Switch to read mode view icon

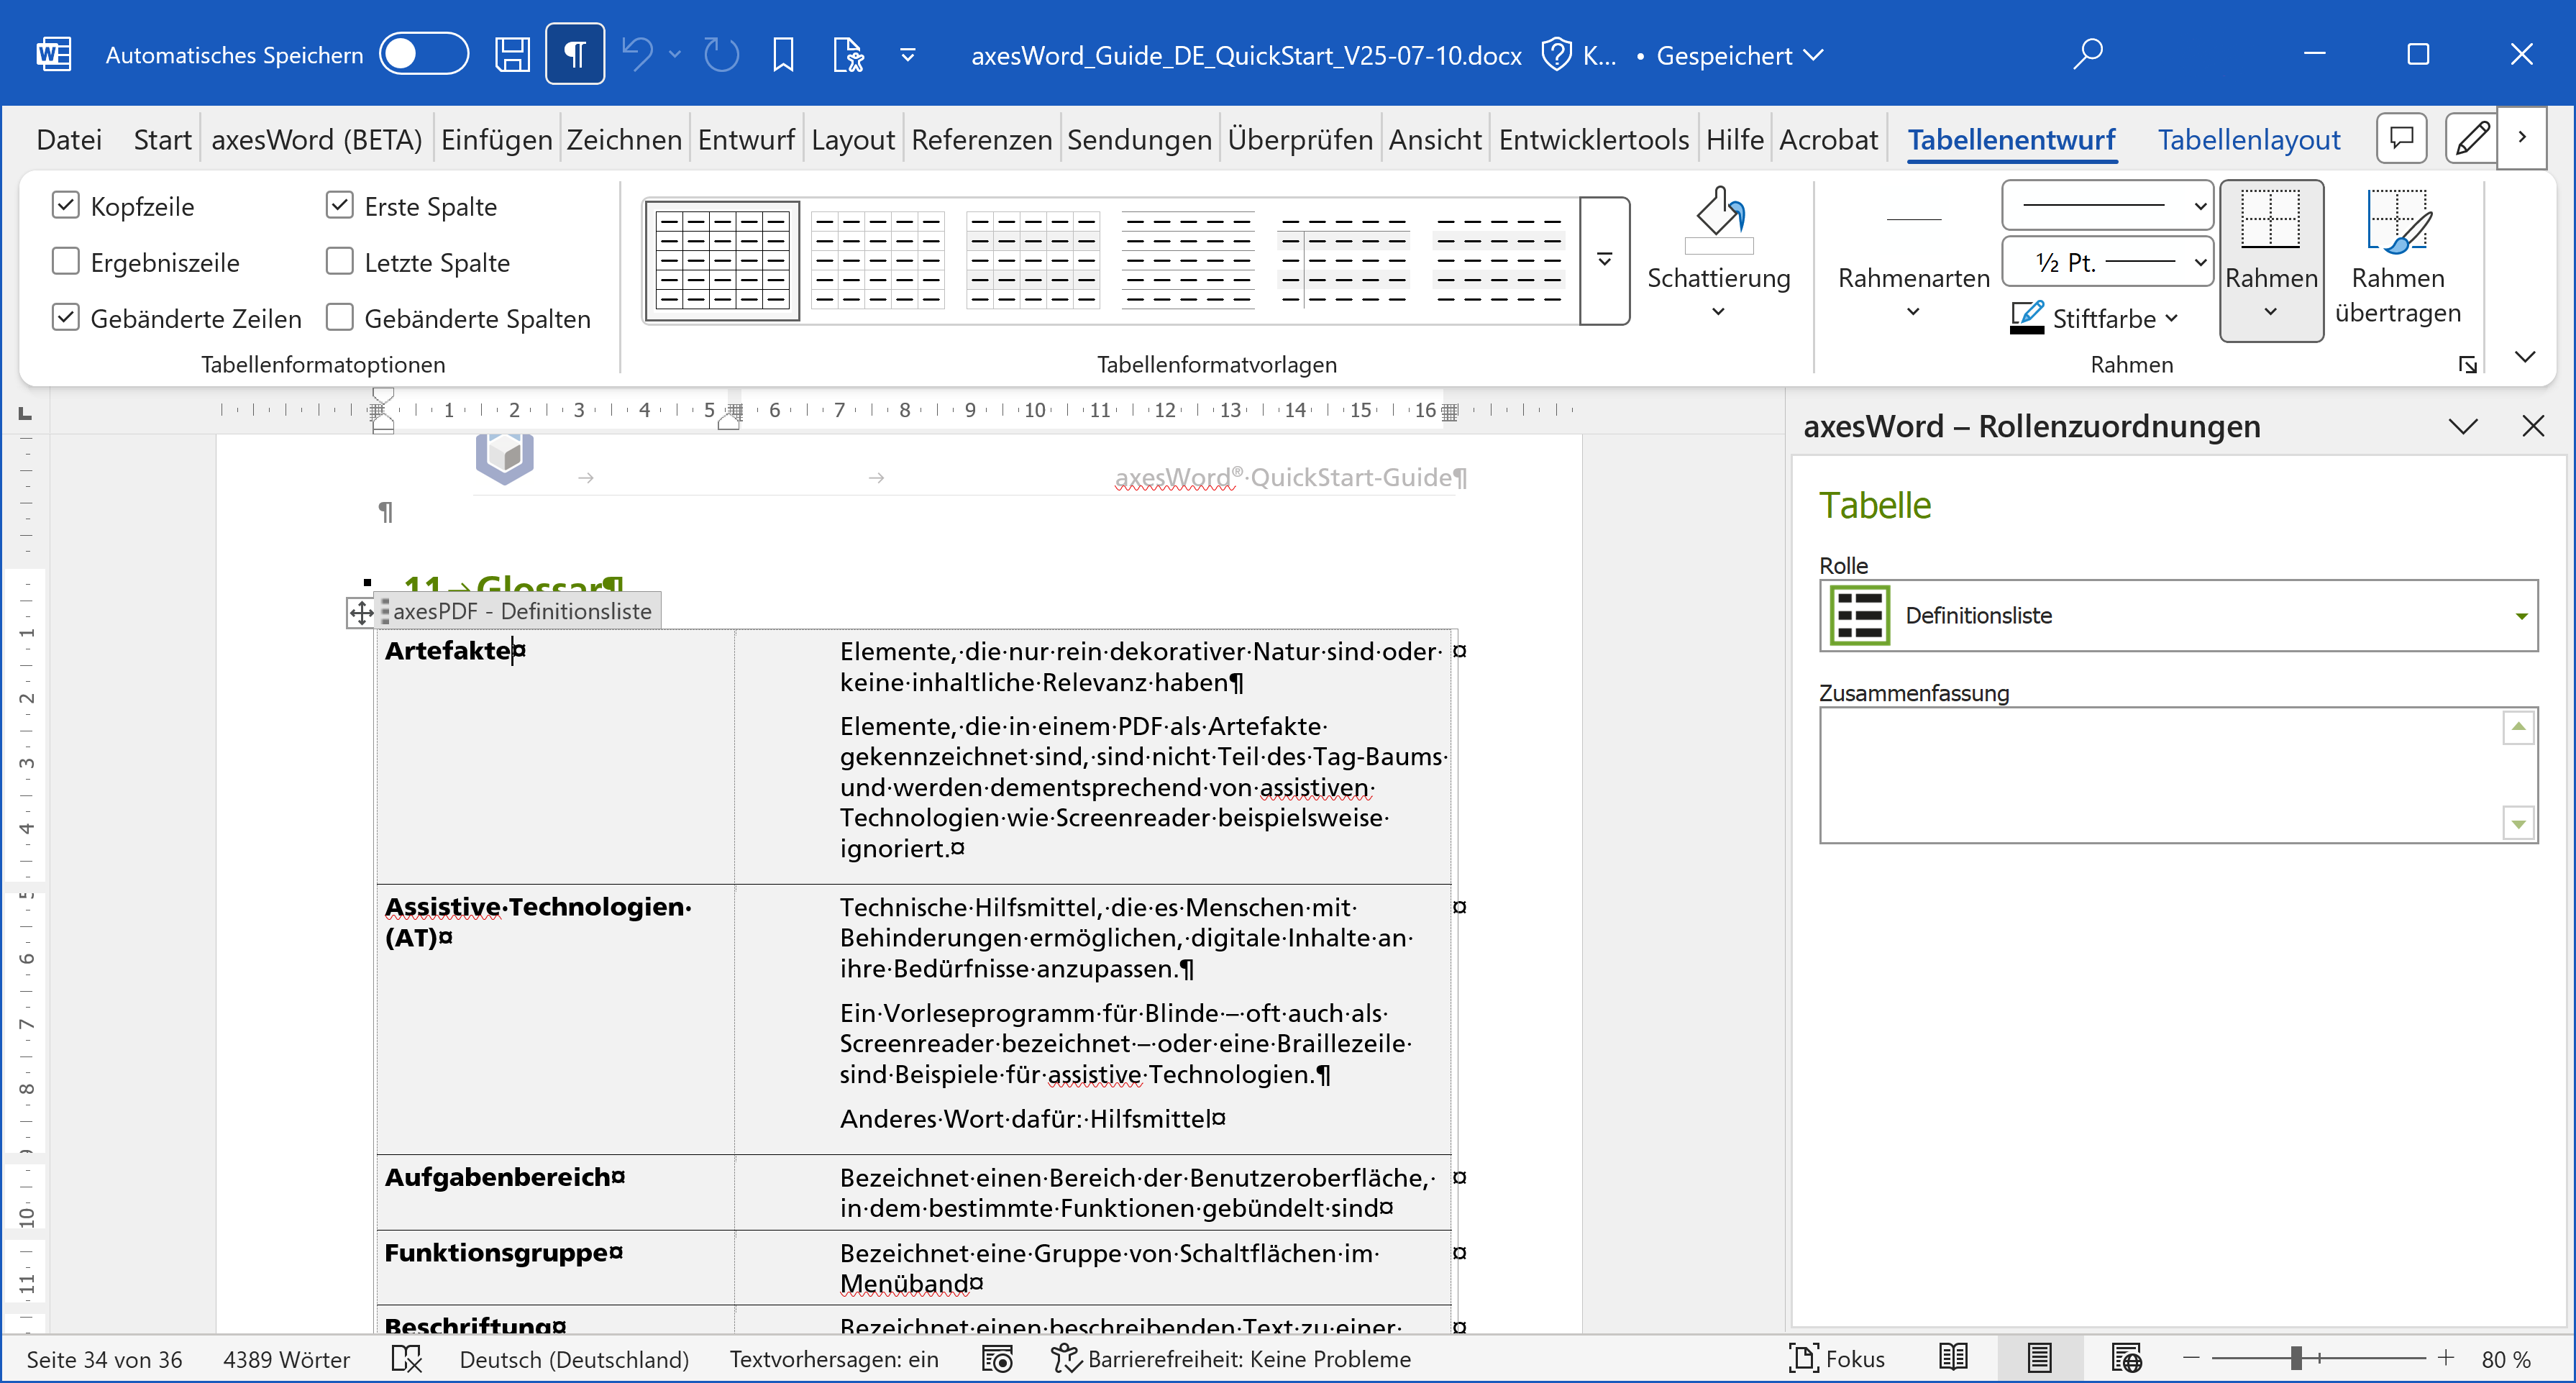pyautogui.click(x=1953, y=1358)
